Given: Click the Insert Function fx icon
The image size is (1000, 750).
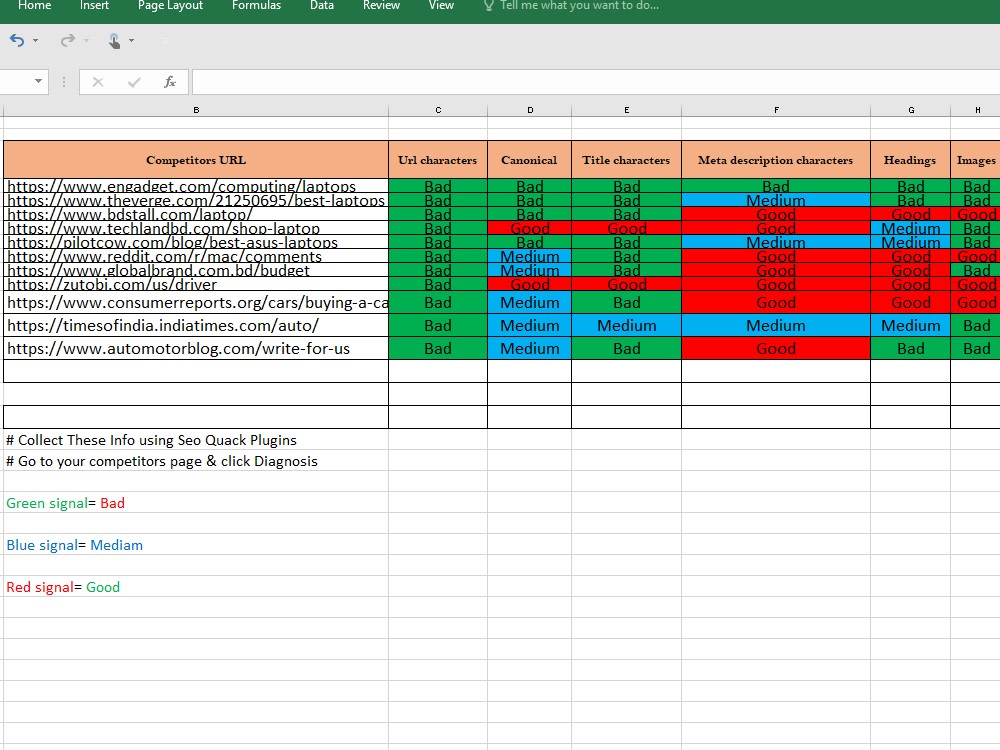Looking at the screenshot, I should [x=170, y=82].
